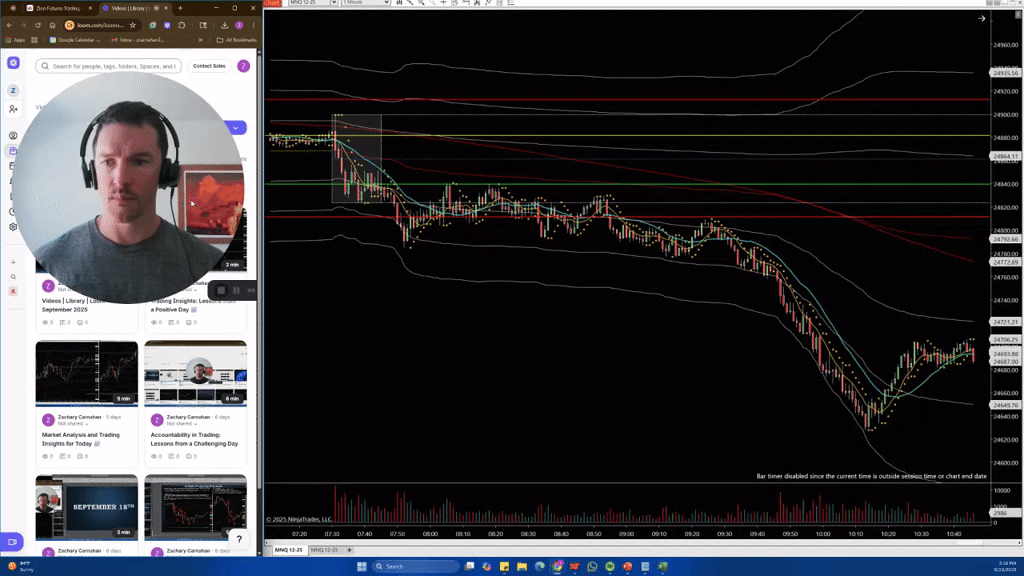Stop the Loom recording from bubble controls

(221, 291)
